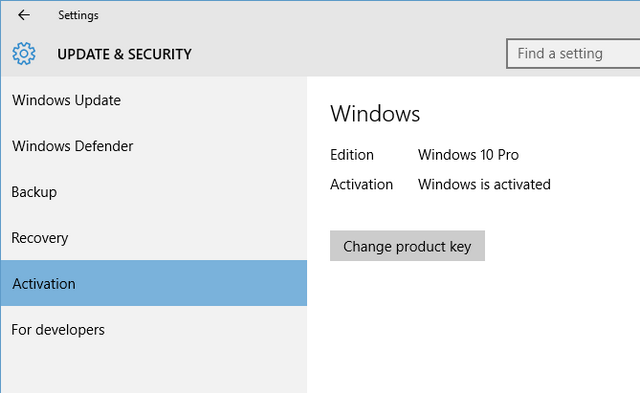
Task: Open For developers settings
Action: (x=153, y=329)
